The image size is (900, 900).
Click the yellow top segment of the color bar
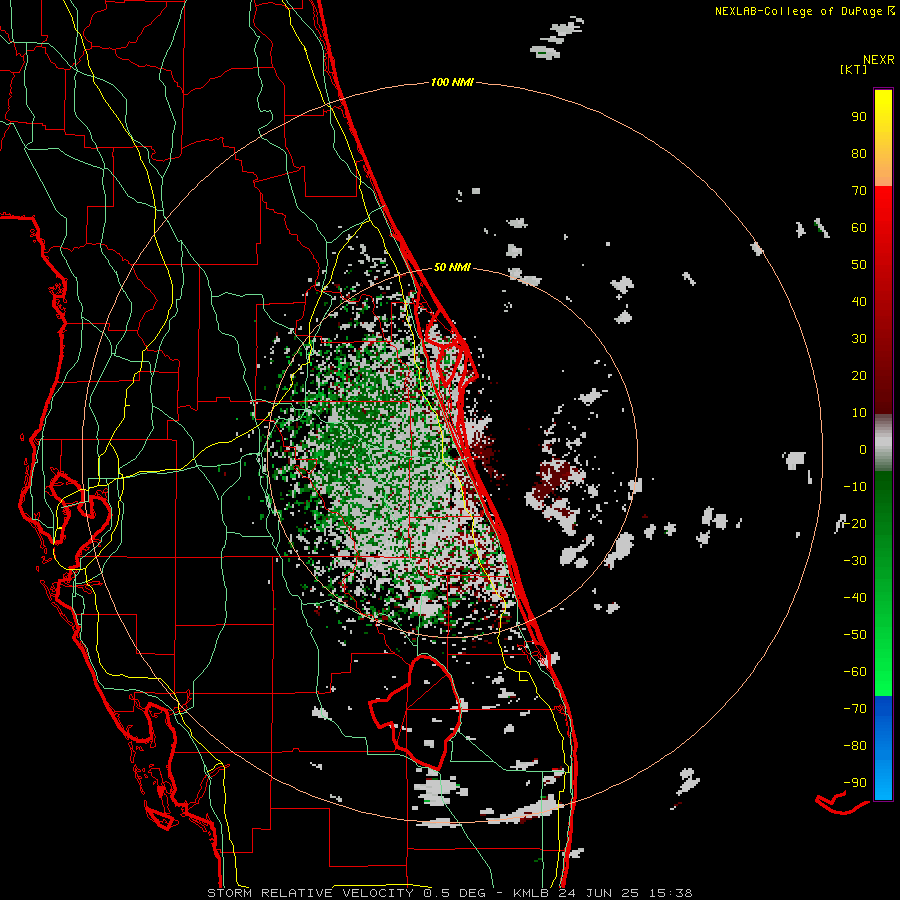click(x=883, y=138)
